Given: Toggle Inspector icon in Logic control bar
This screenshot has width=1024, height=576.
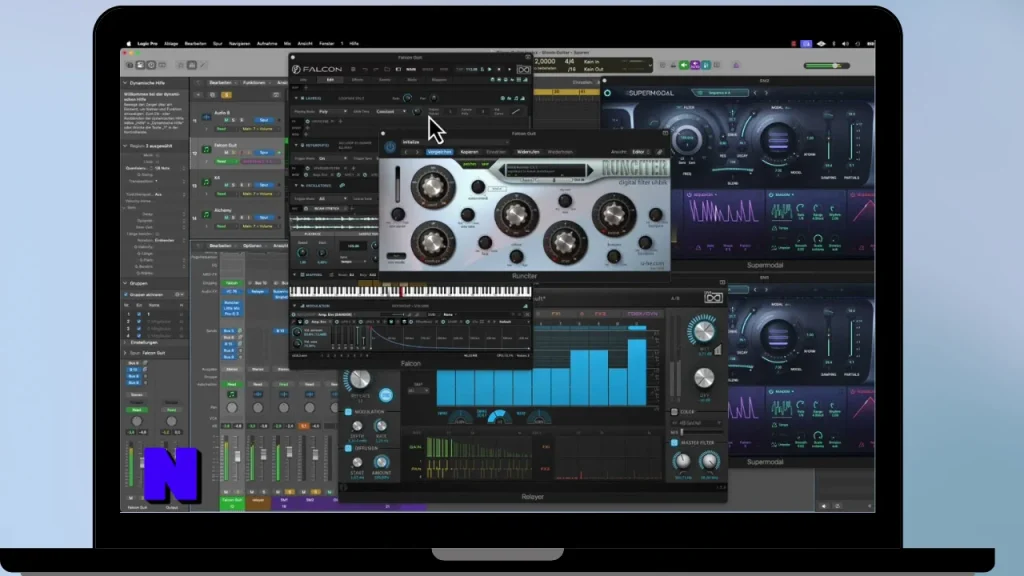Looking at the screenshot, I should click(x=140, y=65).
